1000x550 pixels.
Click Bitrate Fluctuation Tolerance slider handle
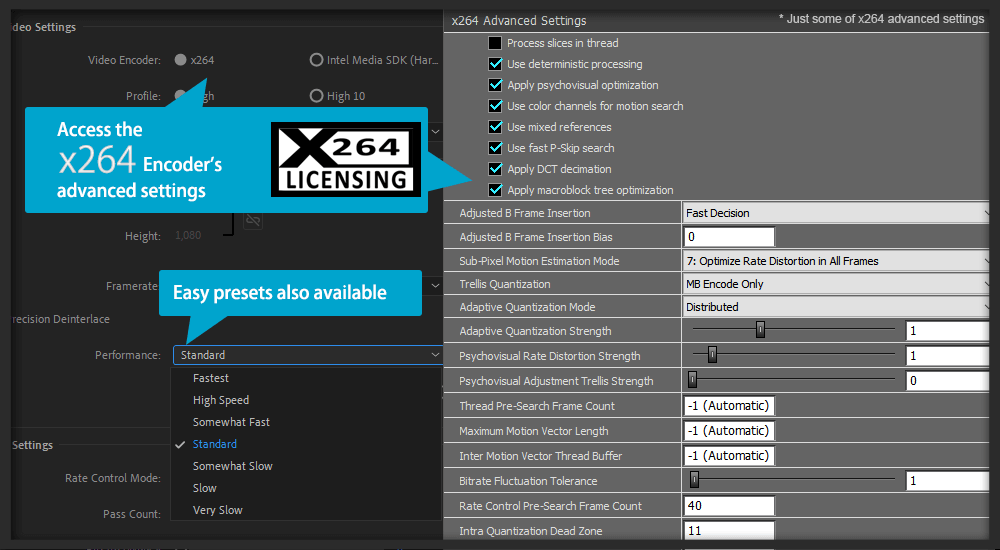coord(695,479)
